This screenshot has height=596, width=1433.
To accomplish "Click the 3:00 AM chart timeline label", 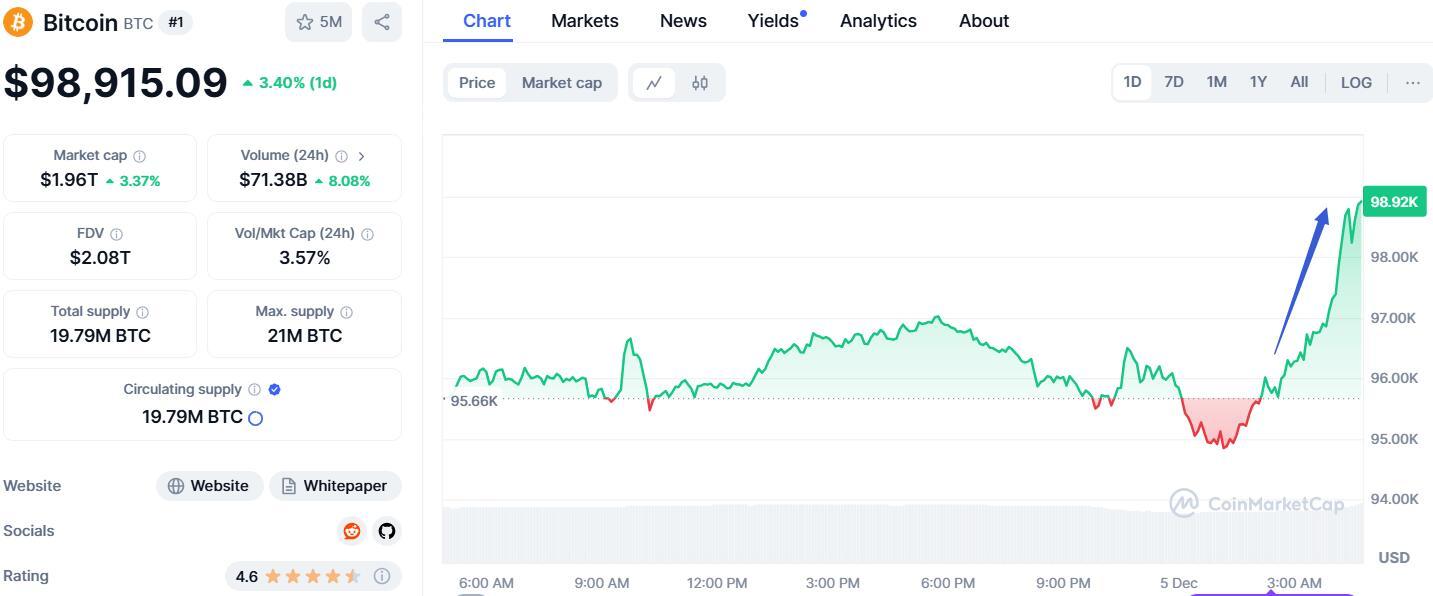I will [x=1294, y=583].
